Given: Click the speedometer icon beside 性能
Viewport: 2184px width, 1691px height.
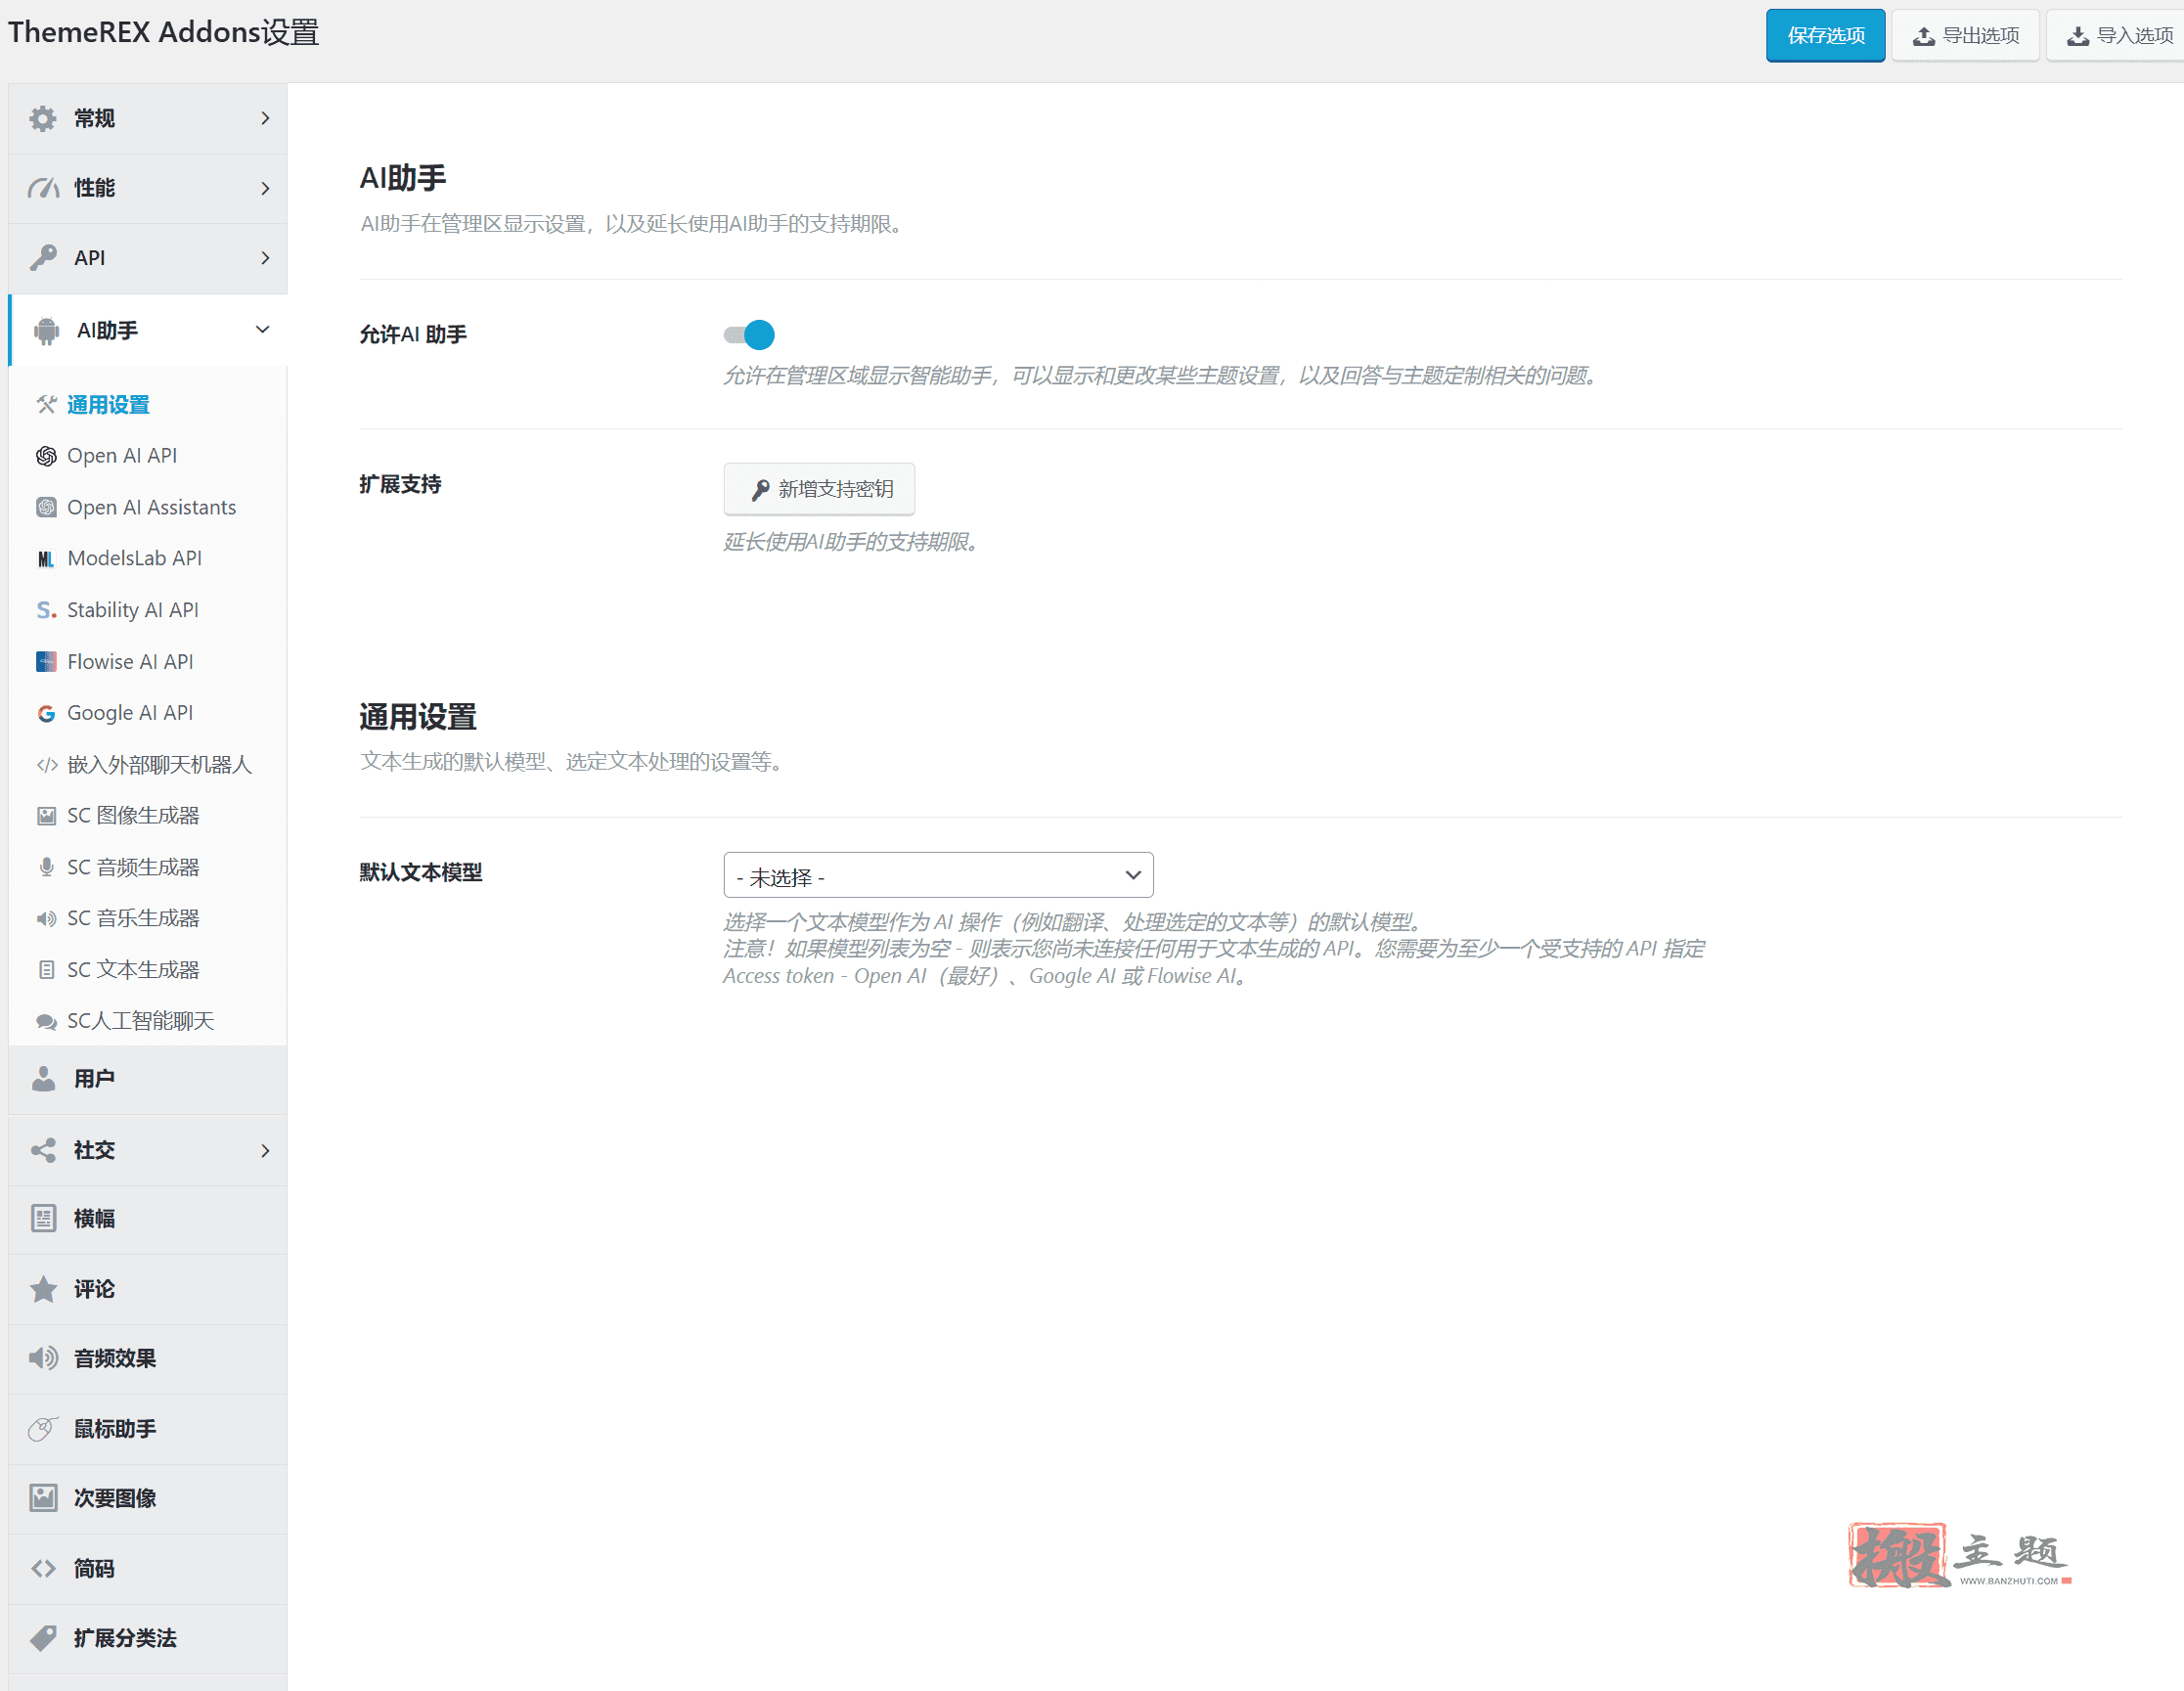Looking at the screenshot, I should [43, 188].
